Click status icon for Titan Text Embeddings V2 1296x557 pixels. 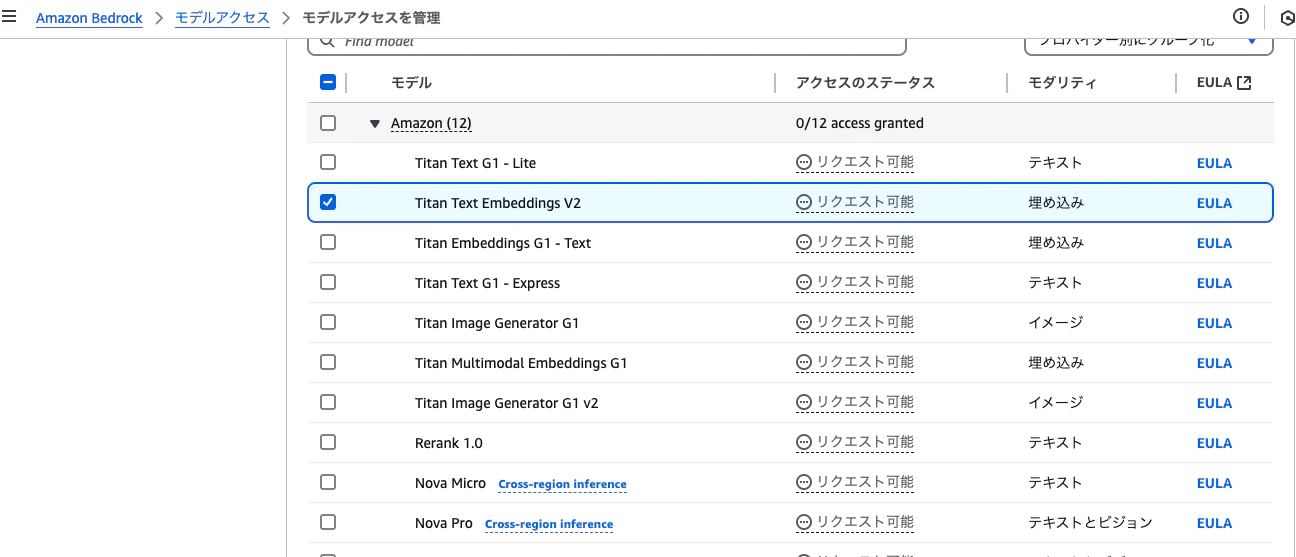pyautogui.click(x=804, y=202)
